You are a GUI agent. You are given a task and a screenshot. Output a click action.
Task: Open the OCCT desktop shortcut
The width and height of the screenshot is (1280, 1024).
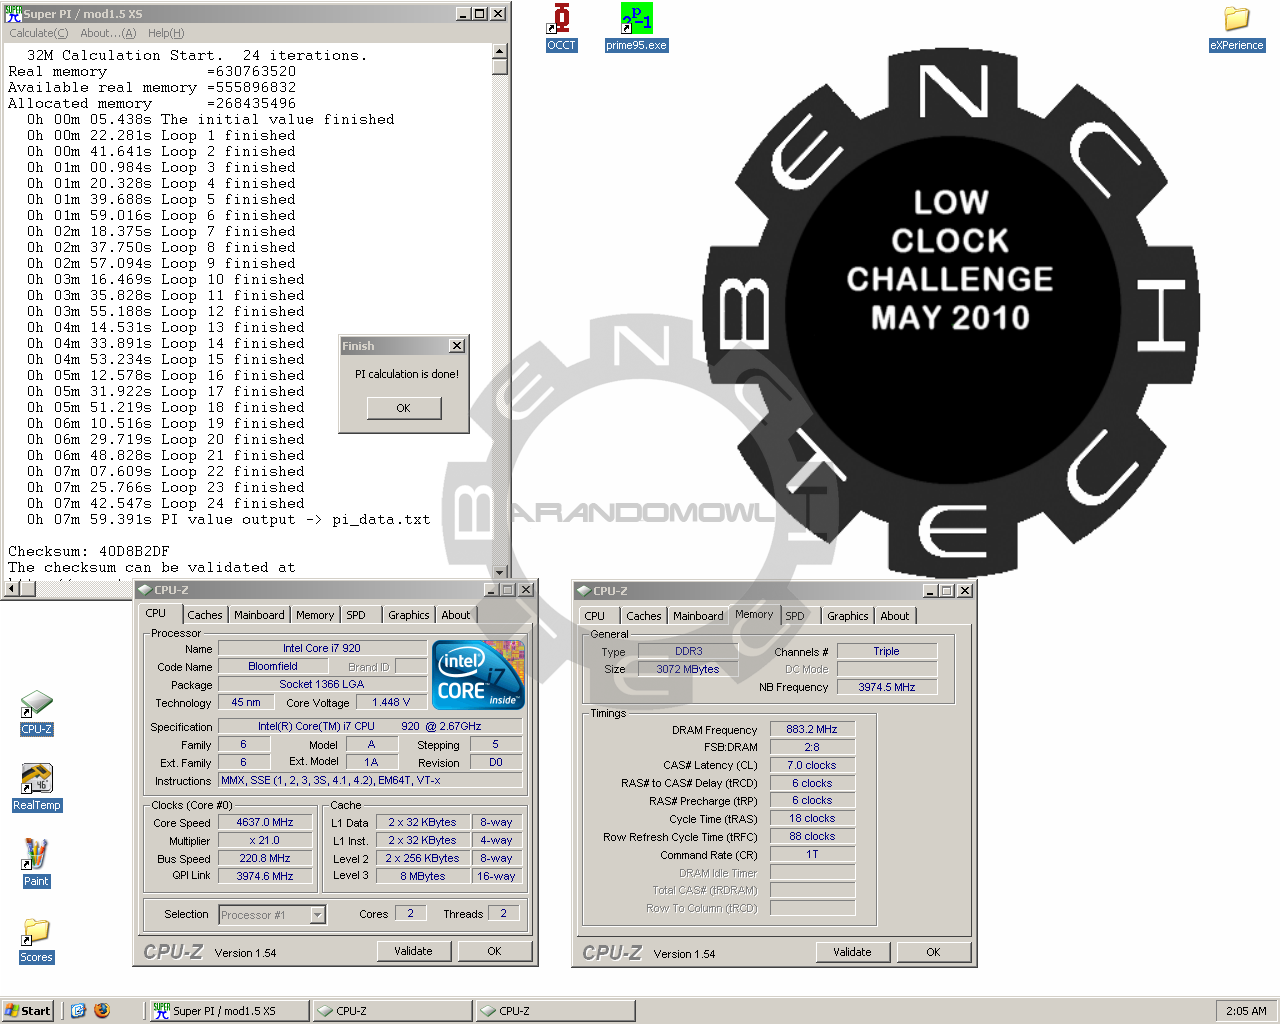pos(561,26)
